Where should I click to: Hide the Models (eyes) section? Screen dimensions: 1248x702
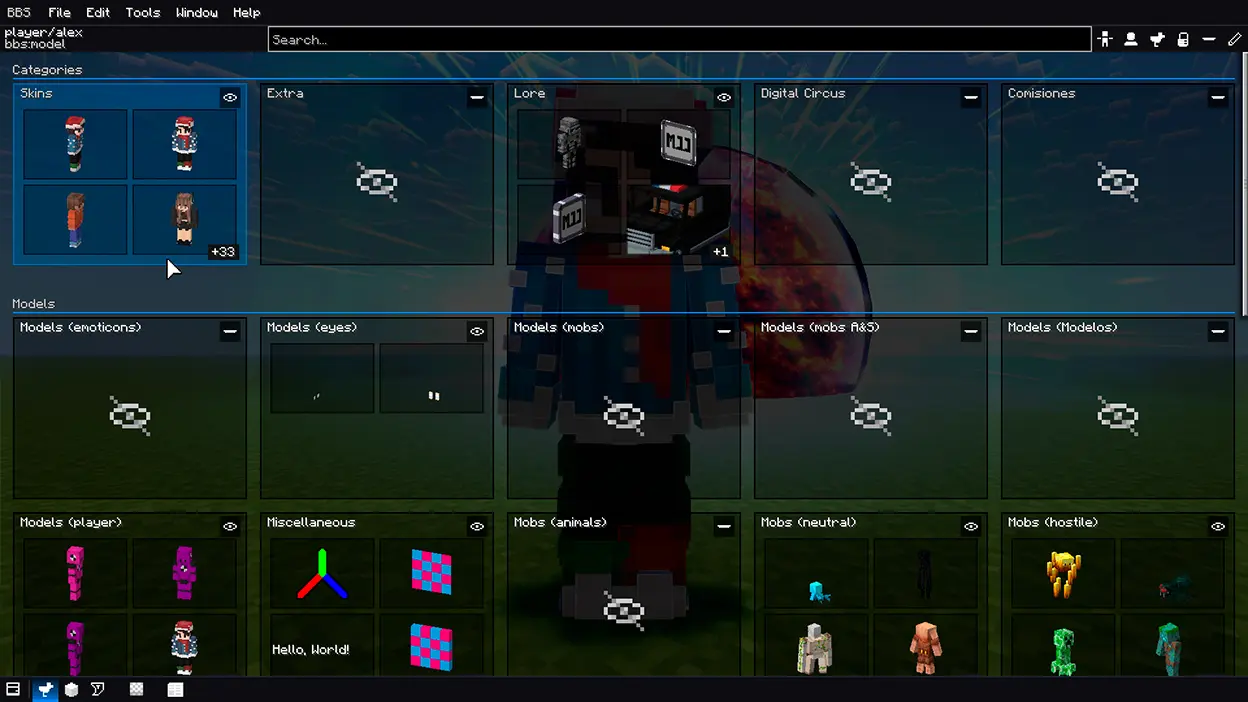coord(477,331)
